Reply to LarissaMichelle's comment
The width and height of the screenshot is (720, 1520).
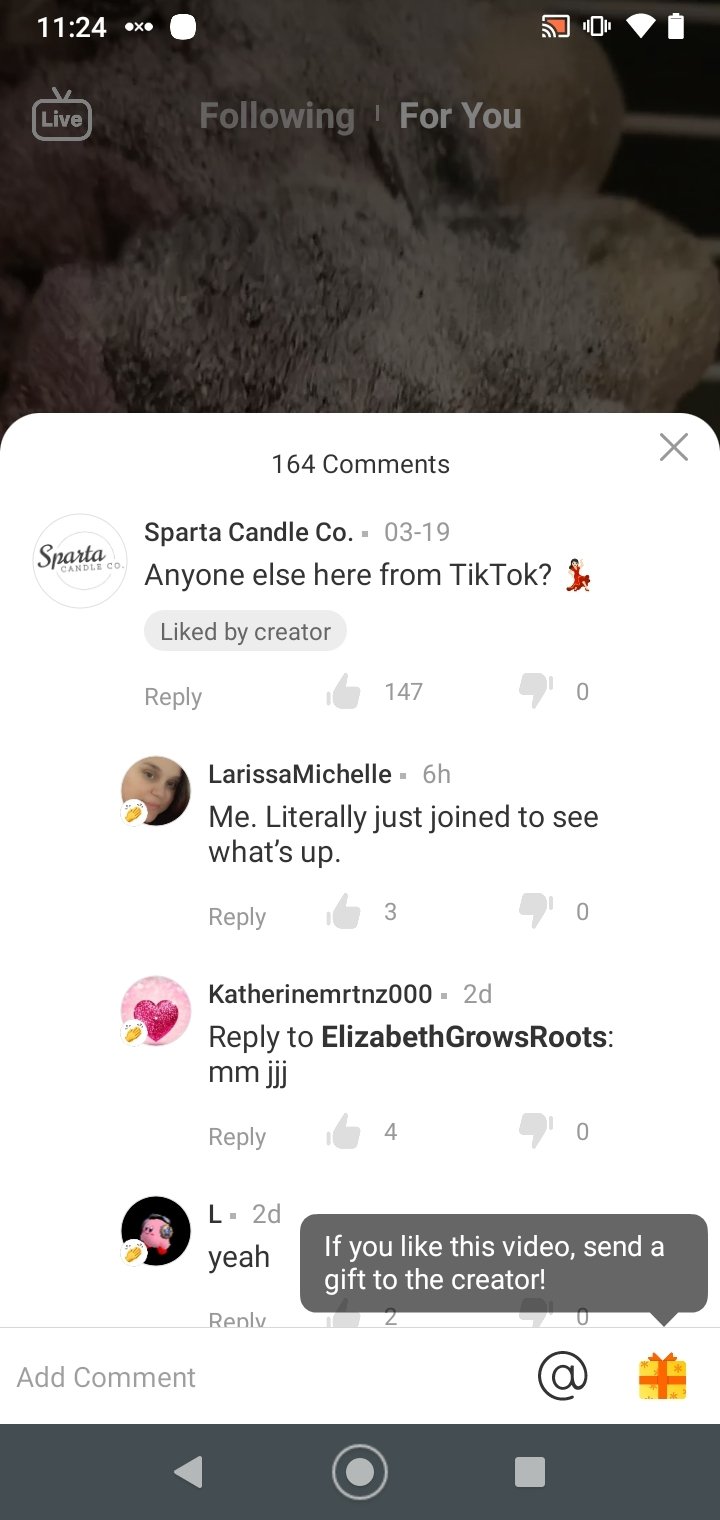pyautogui.click(x=237, y=917)
